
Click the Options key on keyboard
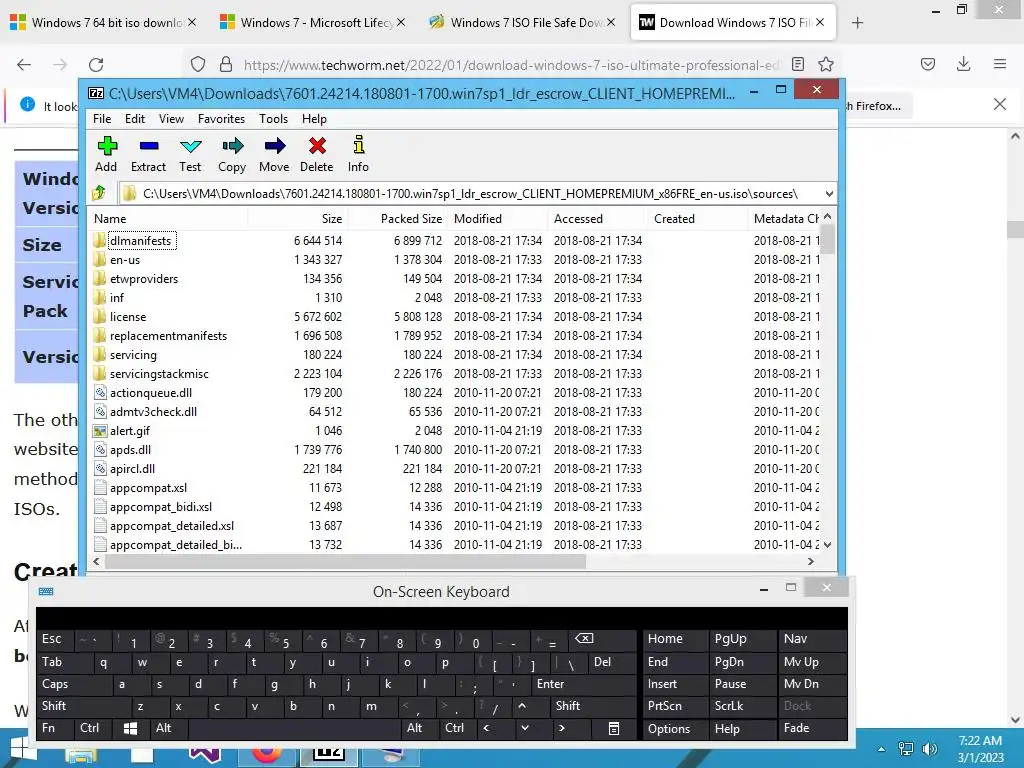coord(675,729)
